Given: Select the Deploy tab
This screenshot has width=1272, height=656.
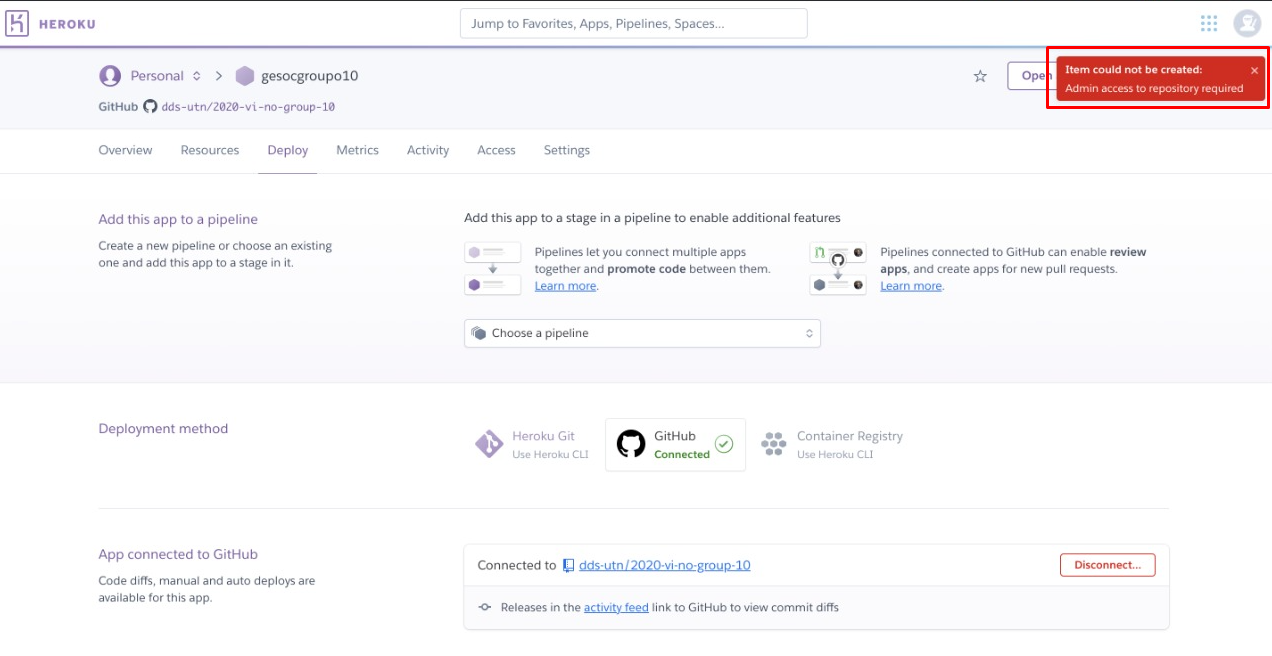Looking at the screenshot, I should [288, 150].
